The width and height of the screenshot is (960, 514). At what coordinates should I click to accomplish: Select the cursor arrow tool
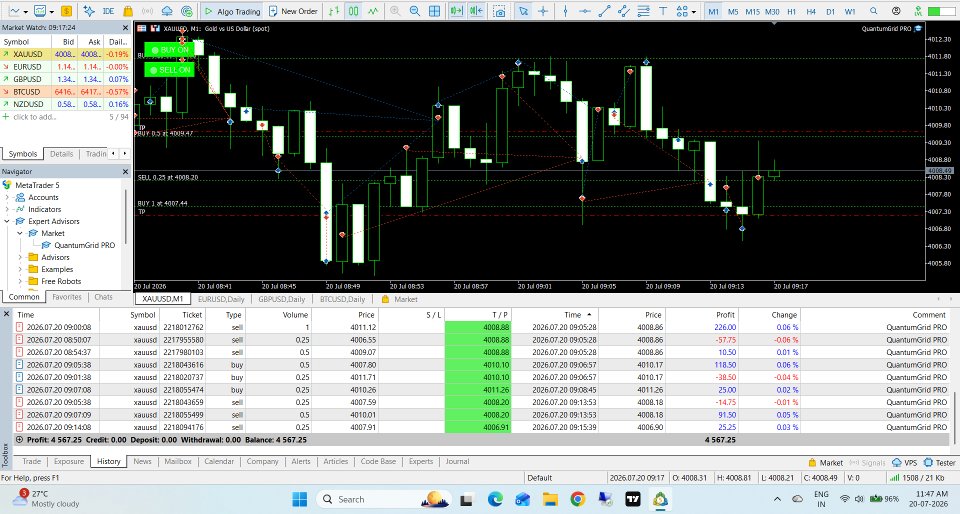(x=523, y=11)
